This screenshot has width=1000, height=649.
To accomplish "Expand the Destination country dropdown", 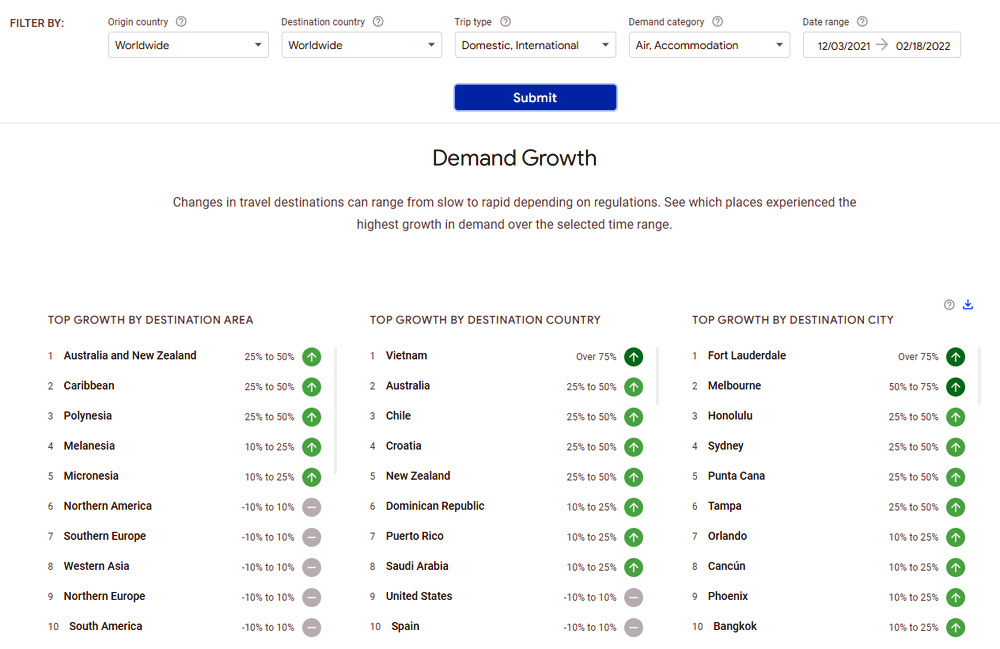I will [361, 45].
